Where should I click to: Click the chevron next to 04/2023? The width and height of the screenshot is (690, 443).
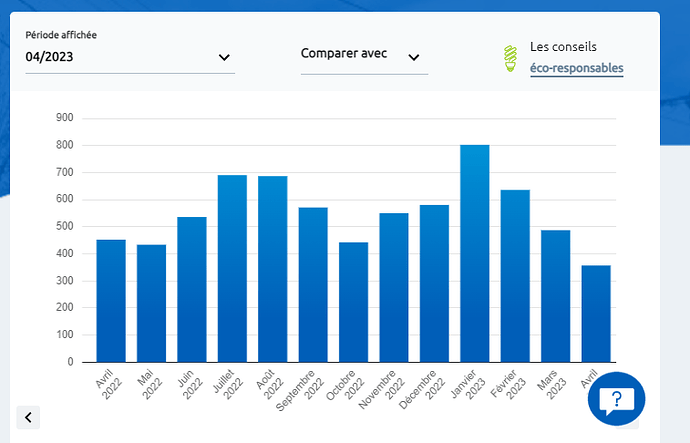click(224, 58)
